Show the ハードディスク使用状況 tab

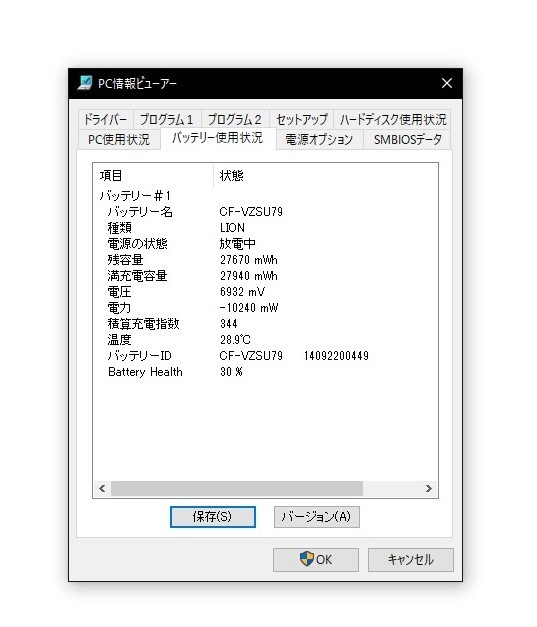tap(393, 119)
